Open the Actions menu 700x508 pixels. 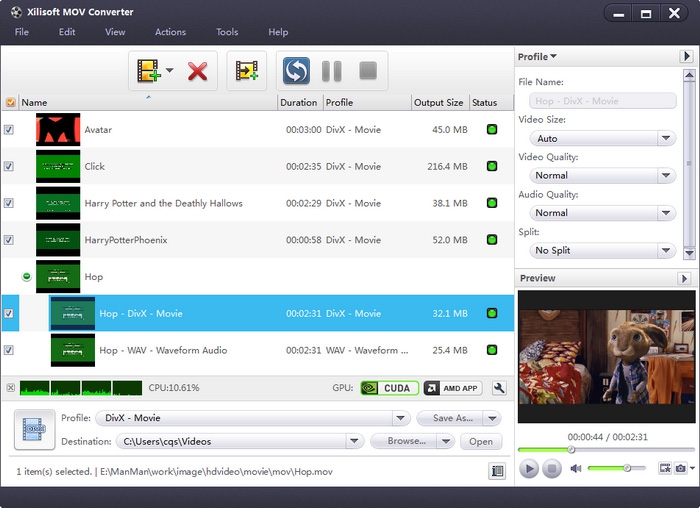coord(171,32)
